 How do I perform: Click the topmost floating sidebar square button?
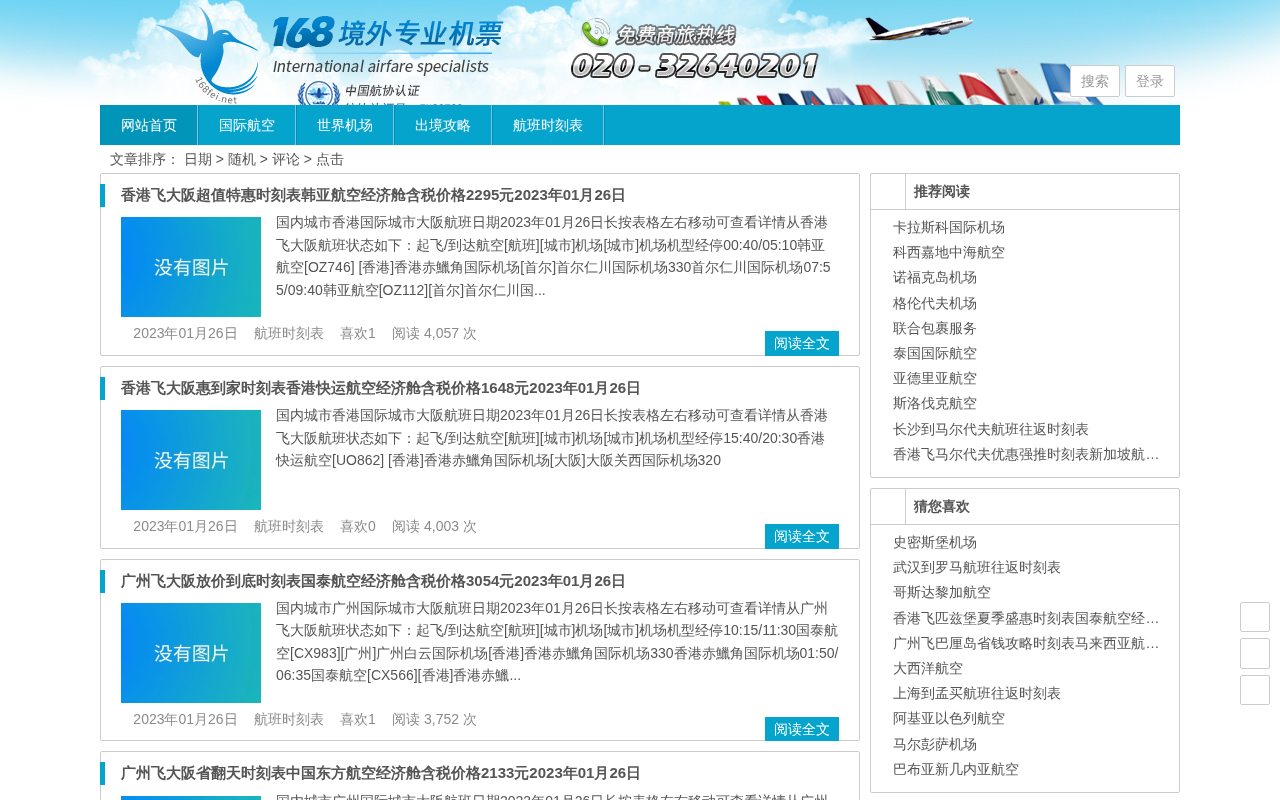1255,617
